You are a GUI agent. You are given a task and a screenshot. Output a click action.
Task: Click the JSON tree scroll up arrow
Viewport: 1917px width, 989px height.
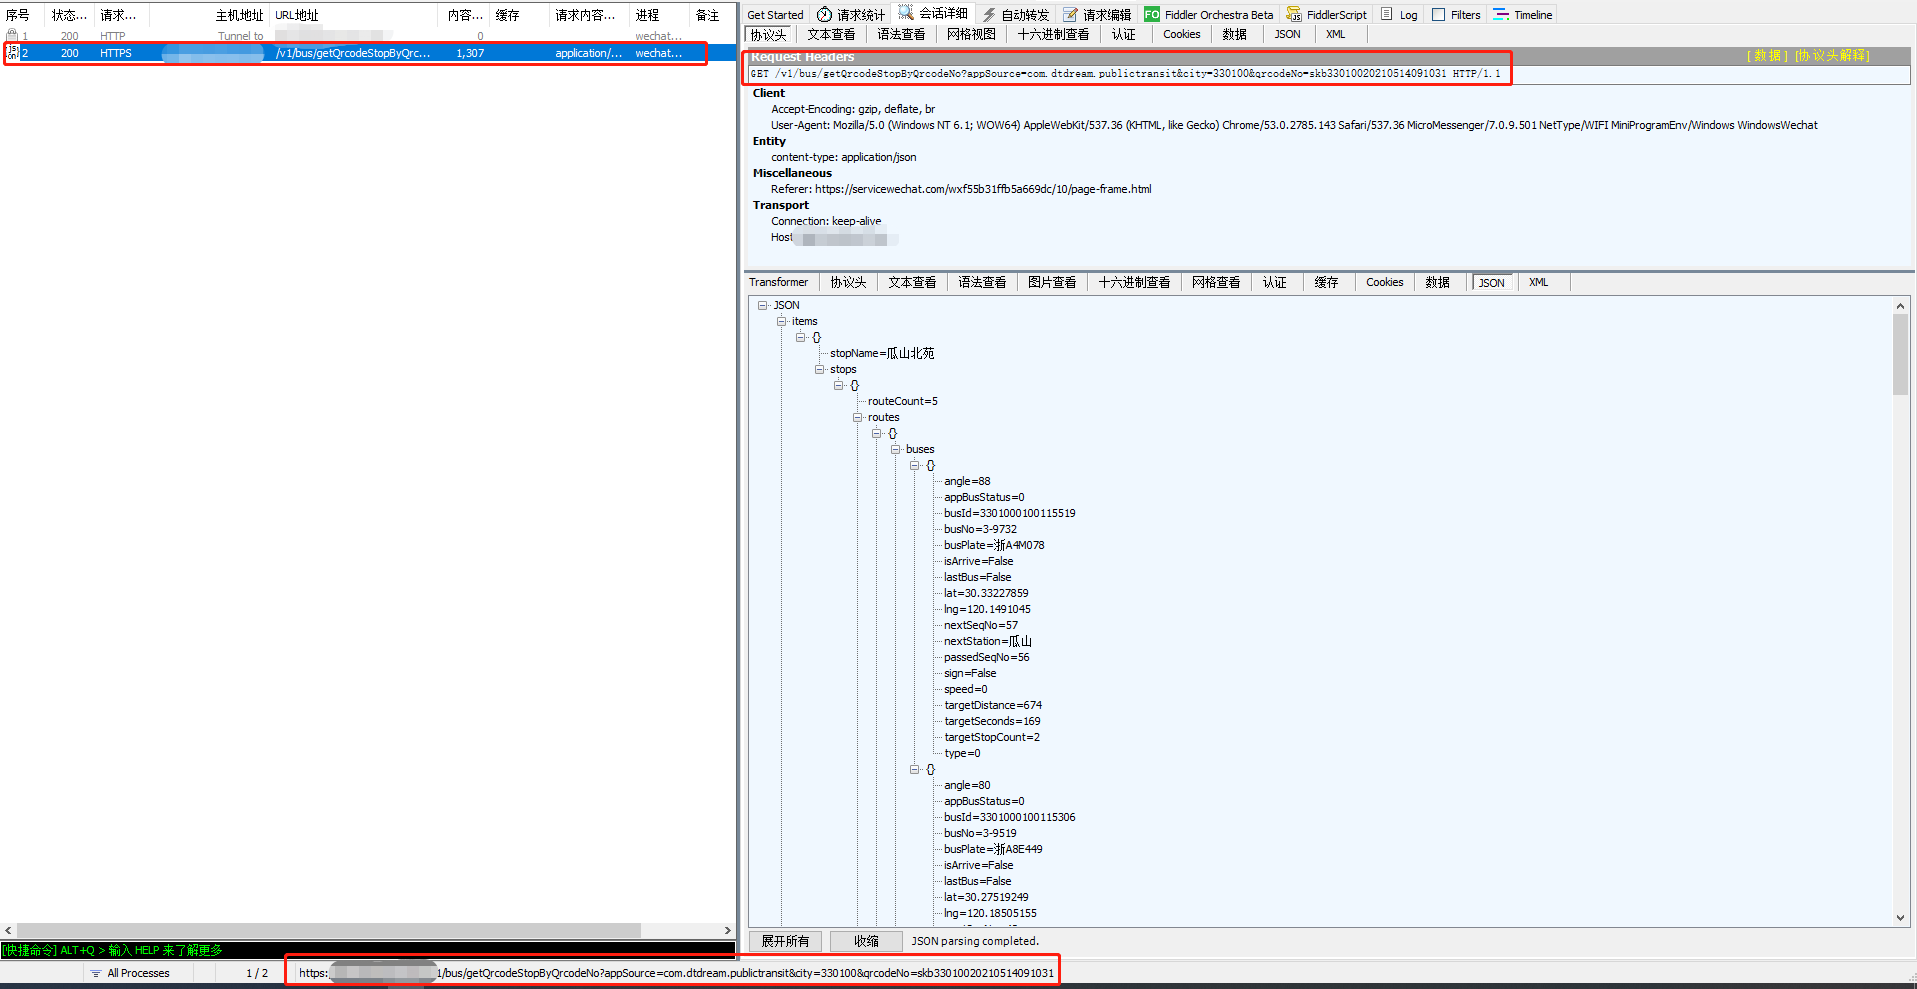coord(1900,306)
